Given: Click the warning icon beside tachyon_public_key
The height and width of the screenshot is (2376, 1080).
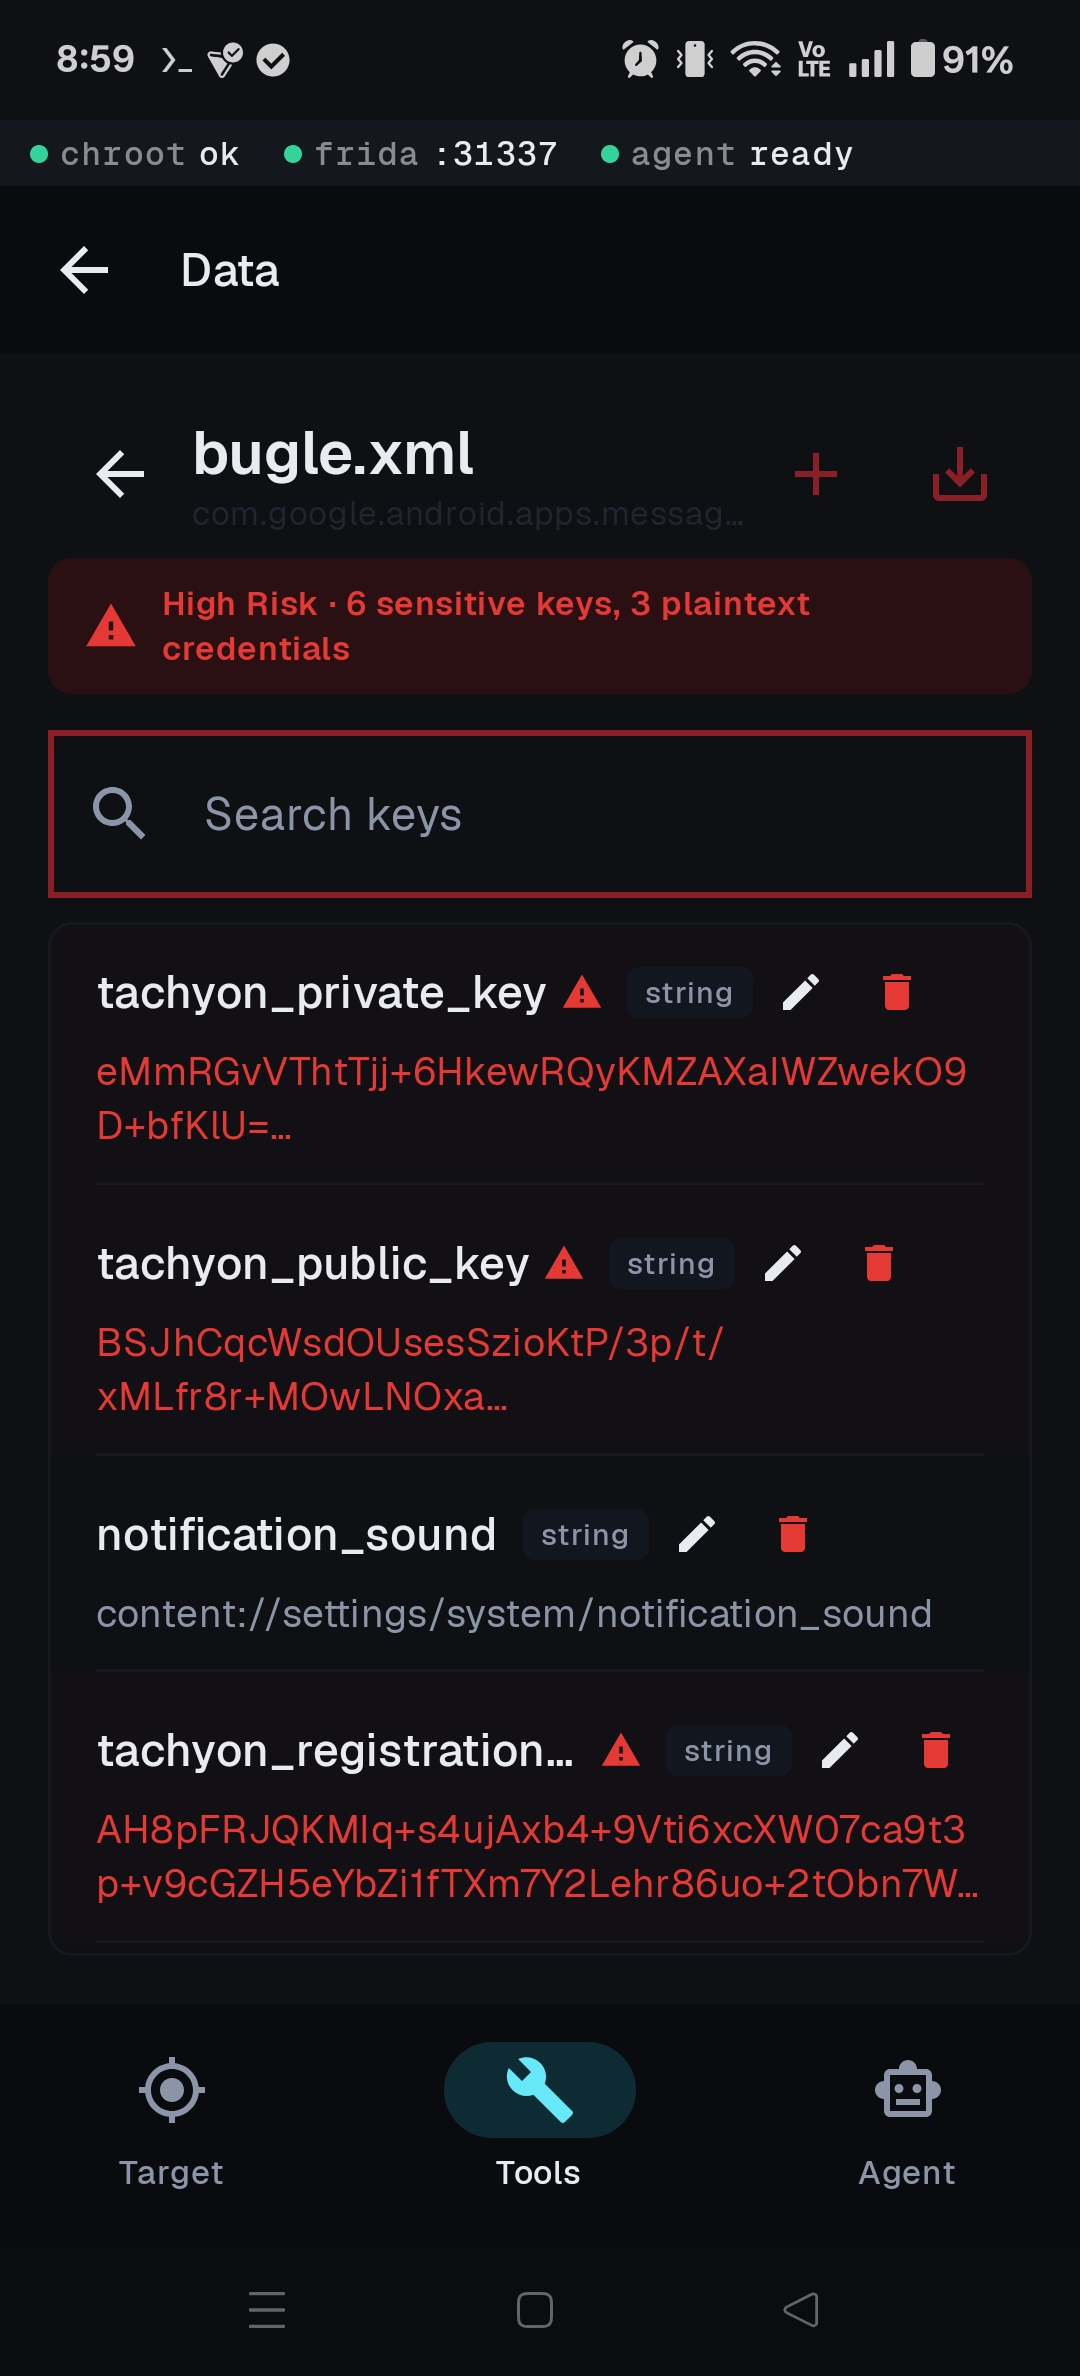Looking at the screenshot, I should 565,1264.
